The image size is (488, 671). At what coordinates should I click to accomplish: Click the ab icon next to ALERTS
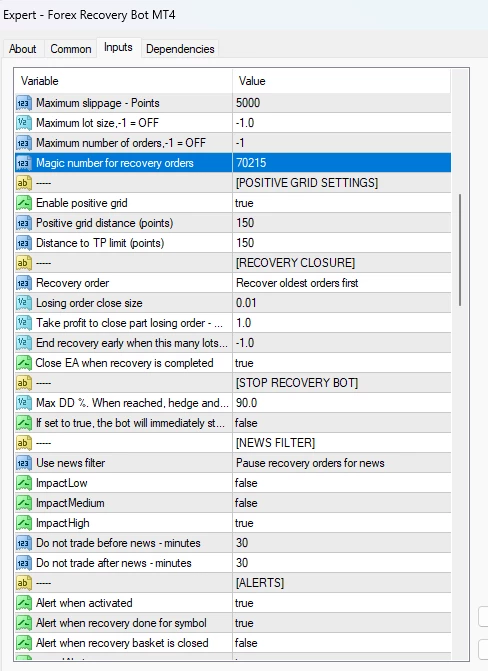[x=24, y=583]
